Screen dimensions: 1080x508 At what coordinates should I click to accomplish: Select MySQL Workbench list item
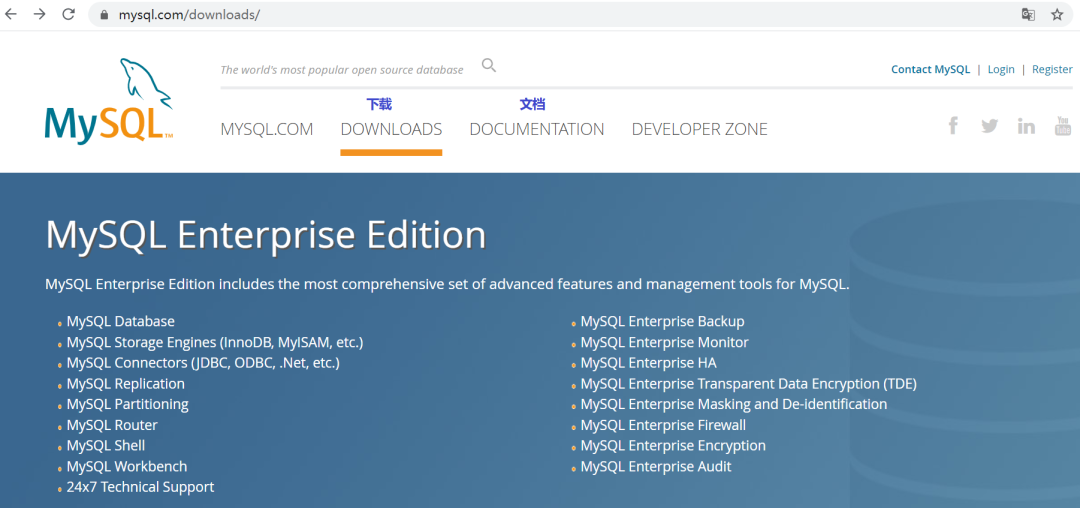point(127,467)
